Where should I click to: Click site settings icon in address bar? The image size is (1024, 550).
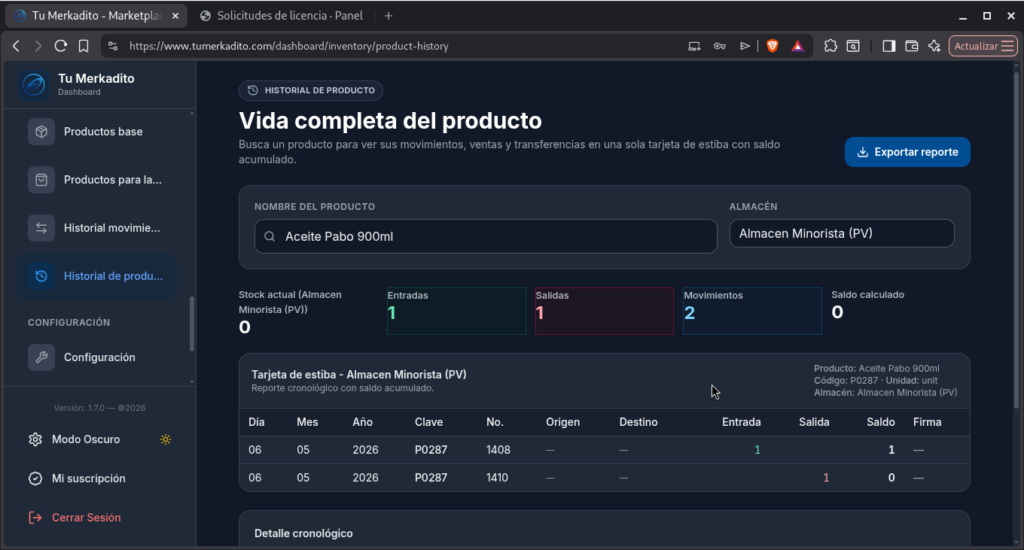[113, 46]
